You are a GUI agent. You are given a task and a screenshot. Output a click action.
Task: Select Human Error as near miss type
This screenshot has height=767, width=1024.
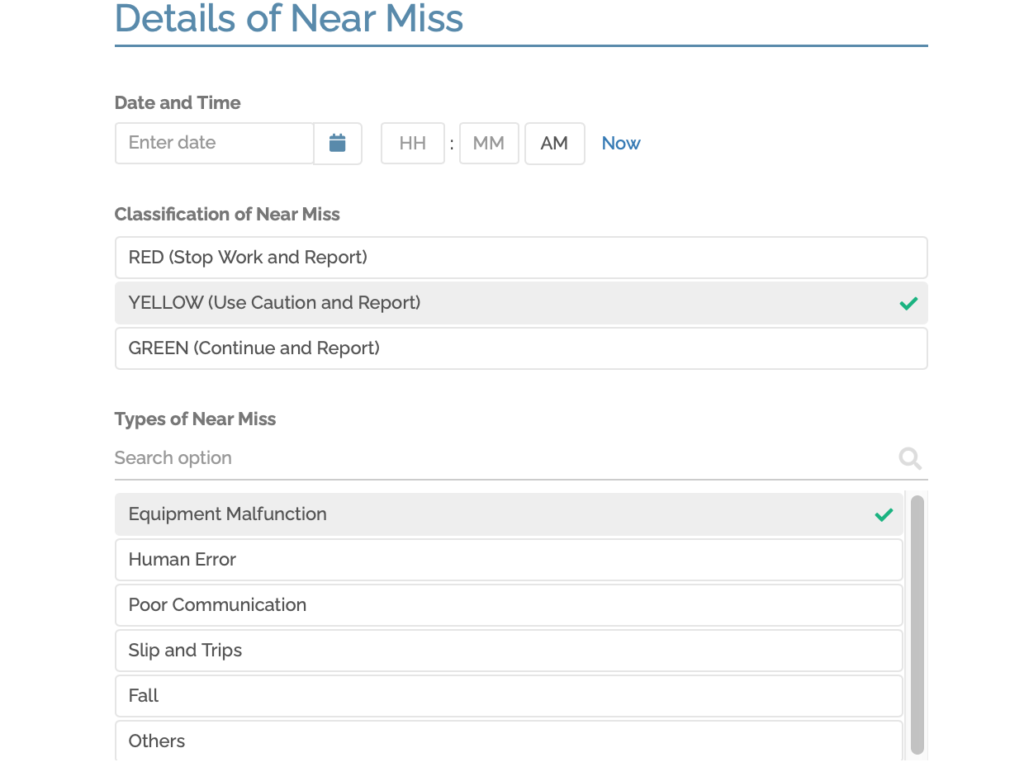[x=509, y=559]
